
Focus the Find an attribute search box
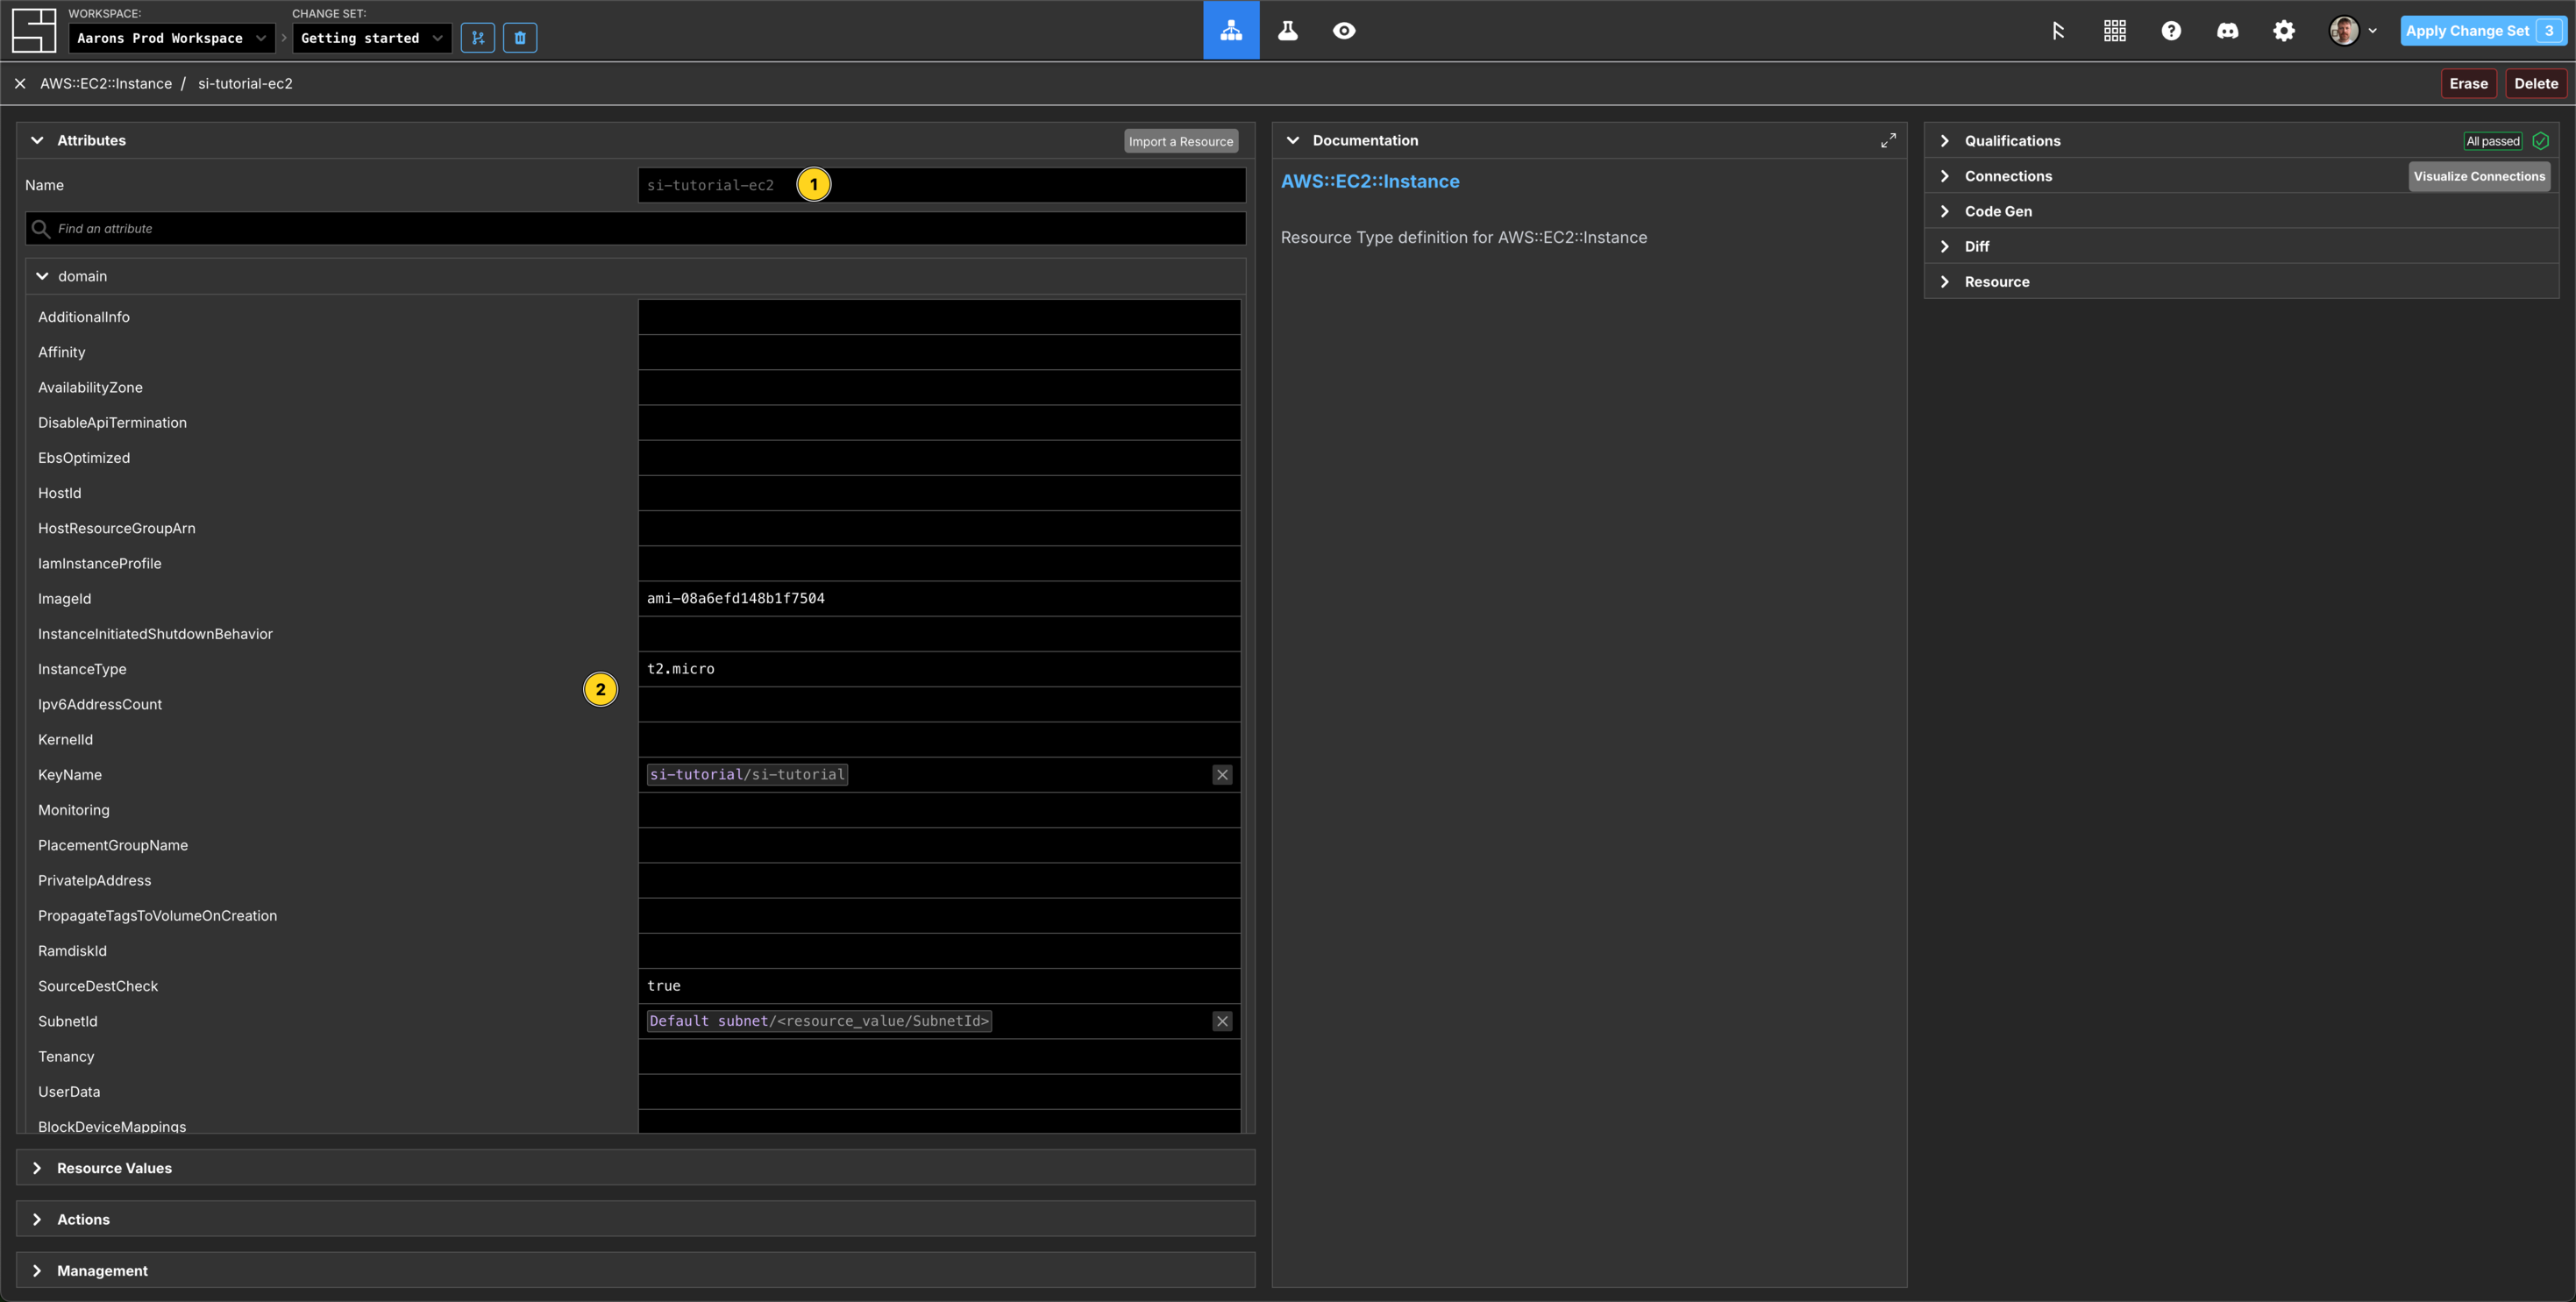pyautogui.click(x=636, y=229)
